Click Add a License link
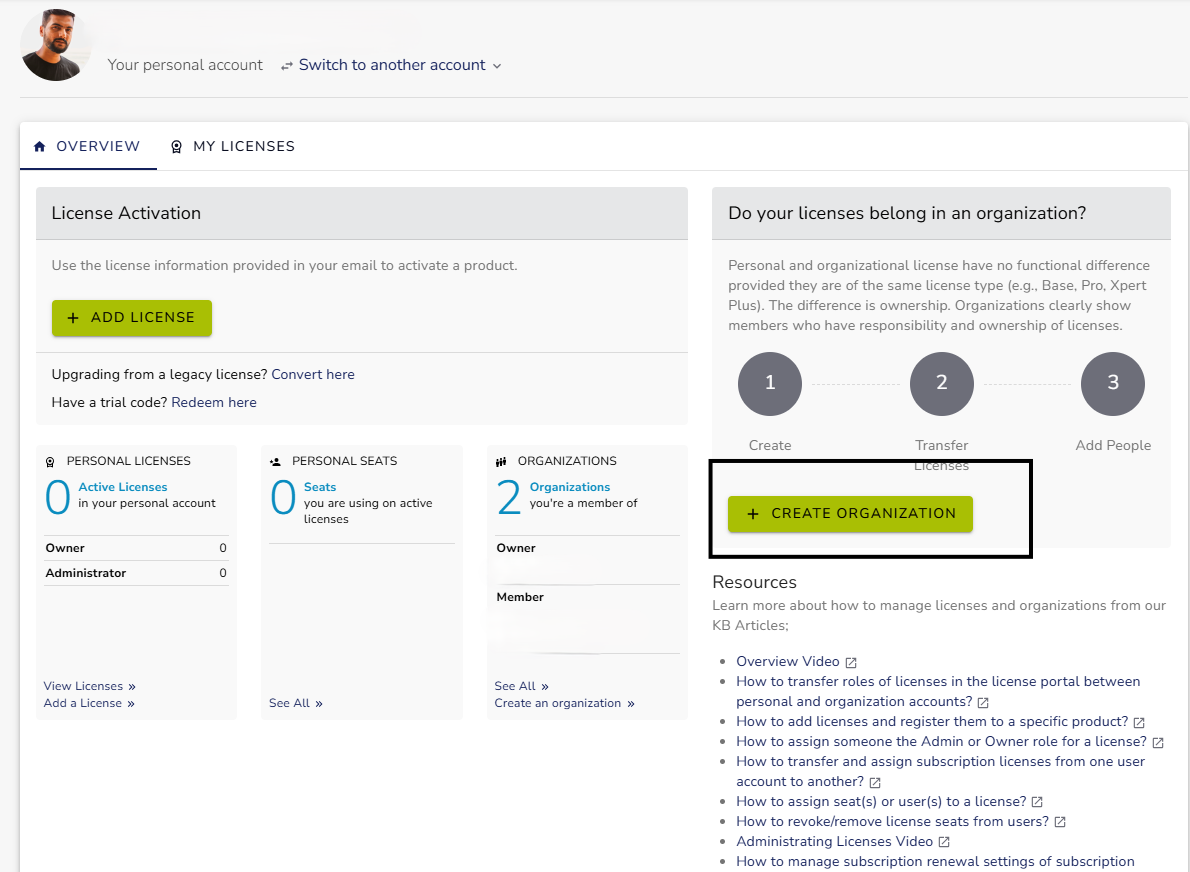The width and height of the screenshot is (1190, 872). [89, 704]
